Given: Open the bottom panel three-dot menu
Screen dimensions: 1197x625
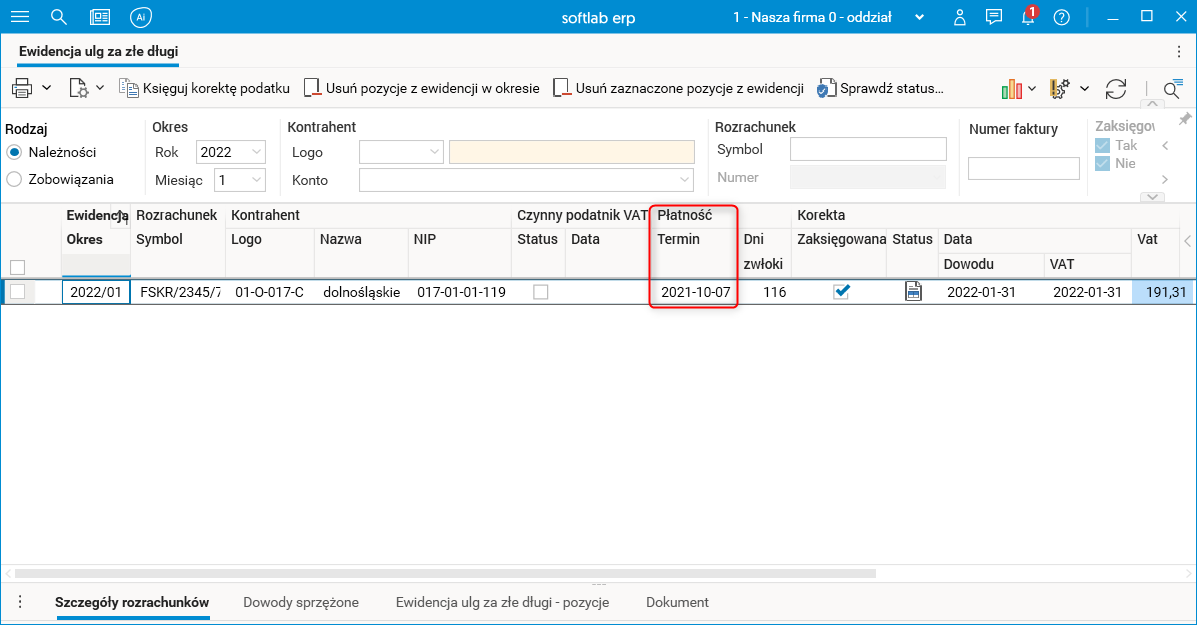Looking at the screenshot, I should coord(20,602).
